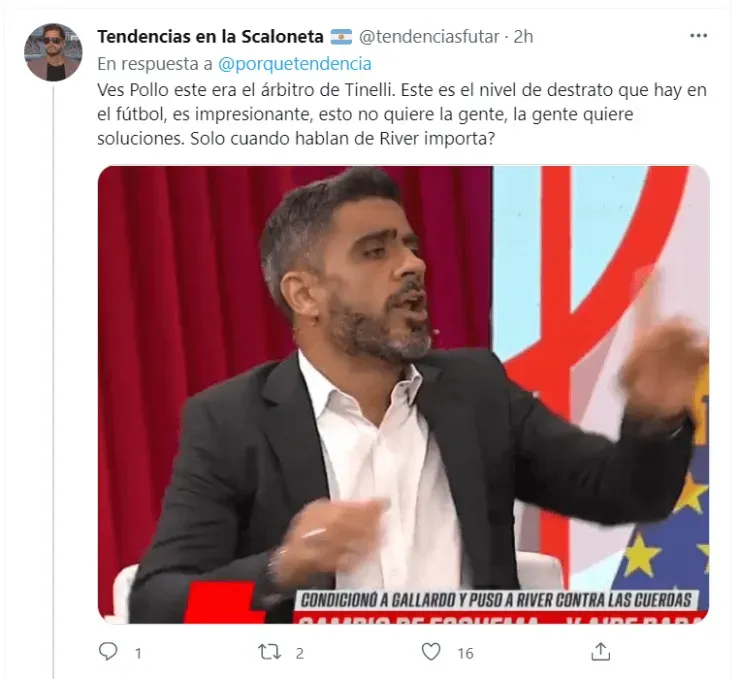Click the reply count showing 1

click(x=138, y=654)
